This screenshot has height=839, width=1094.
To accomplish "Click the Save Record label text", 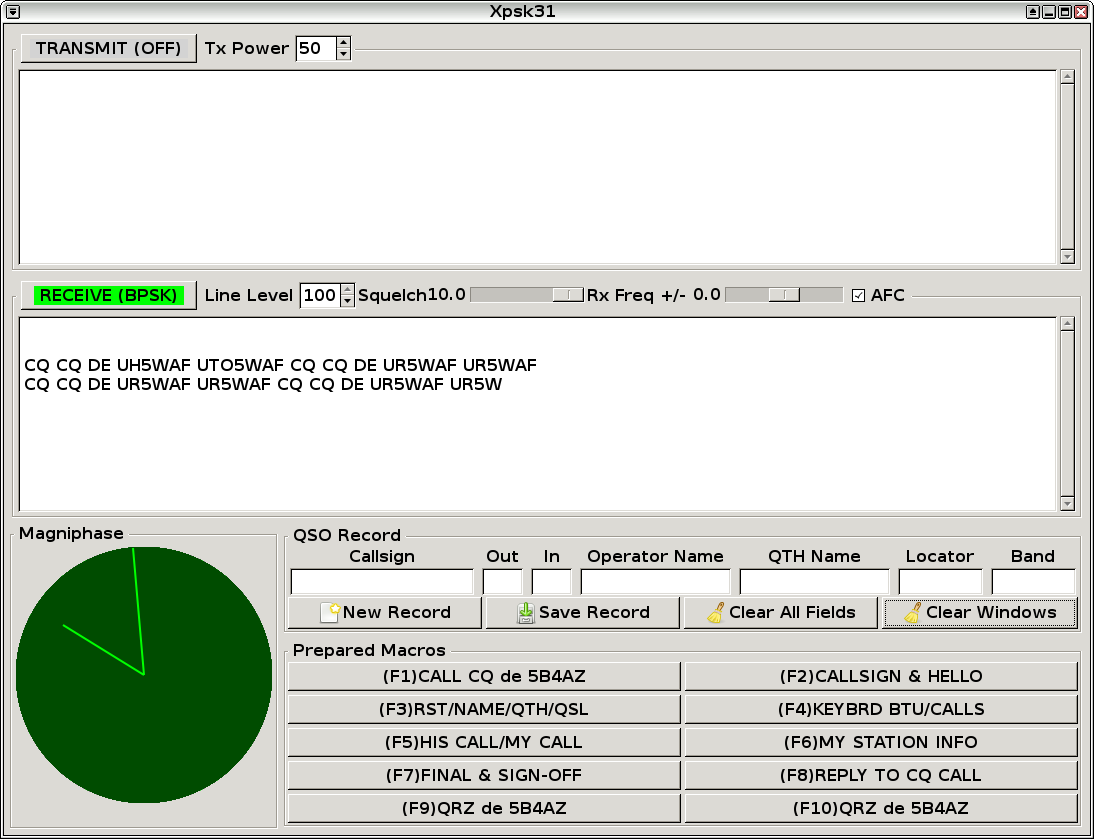I will tap(594, 612).
